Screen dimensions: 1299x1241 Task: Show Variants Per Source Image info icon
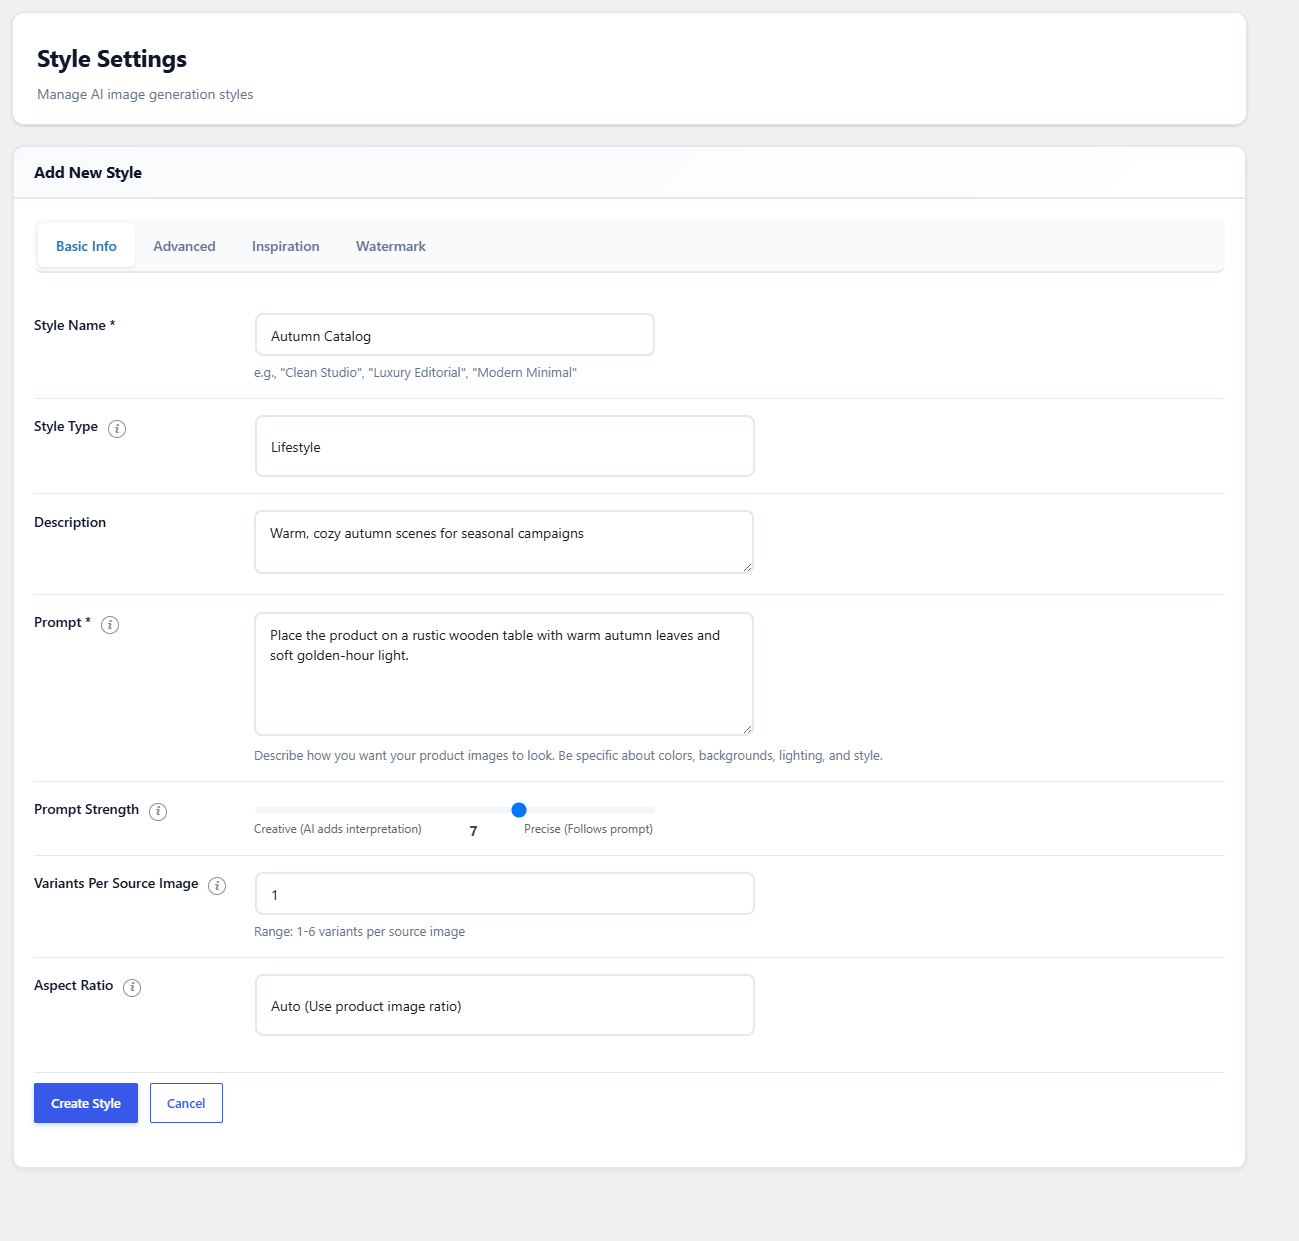coord(217,886)
